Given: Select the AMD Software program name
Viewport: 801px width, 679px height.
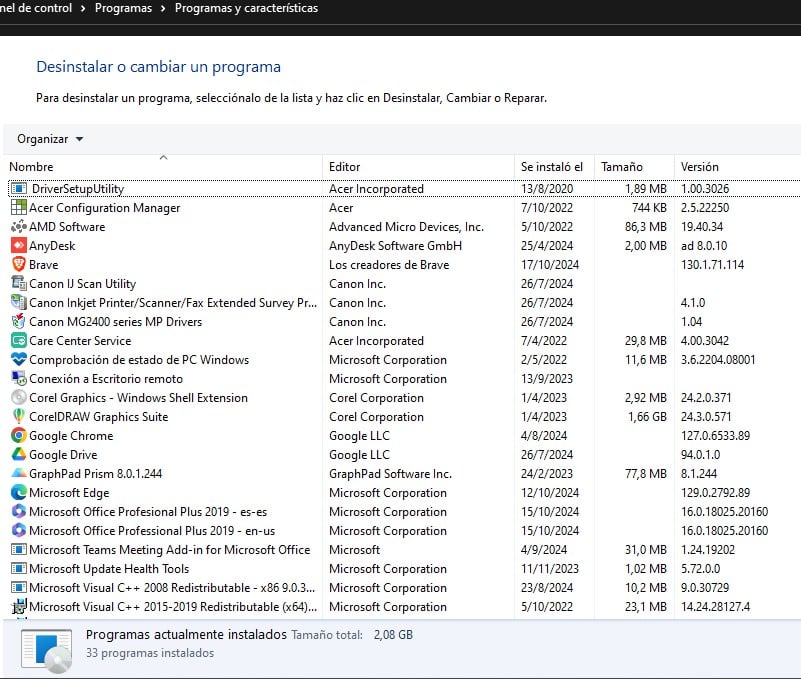Looking at the screenshot, I should click(x=67, y=227).
